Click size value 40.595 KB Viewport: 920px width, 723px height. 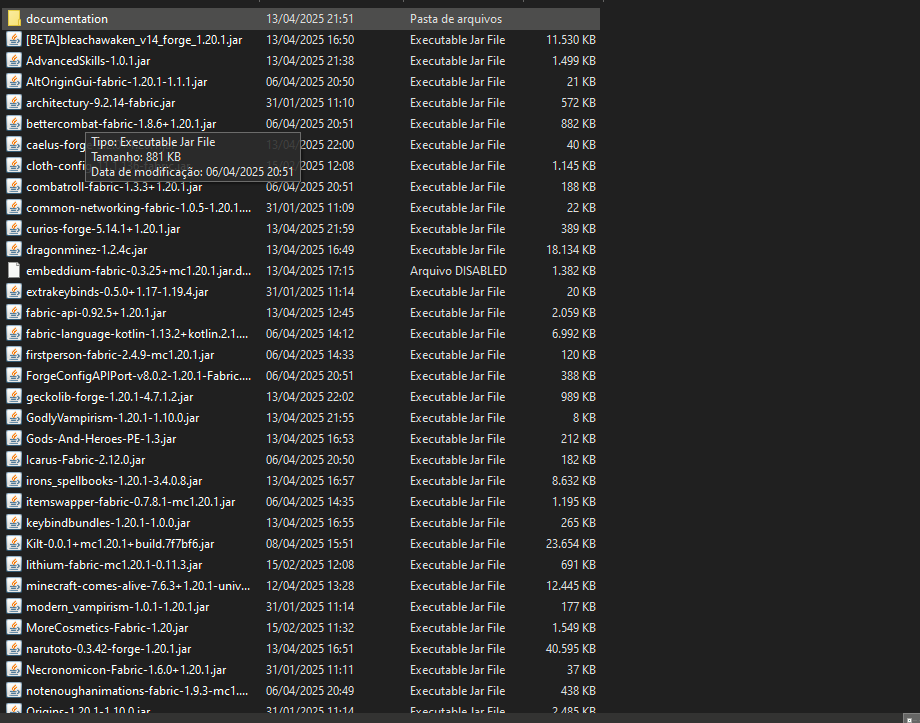[571, 649]
